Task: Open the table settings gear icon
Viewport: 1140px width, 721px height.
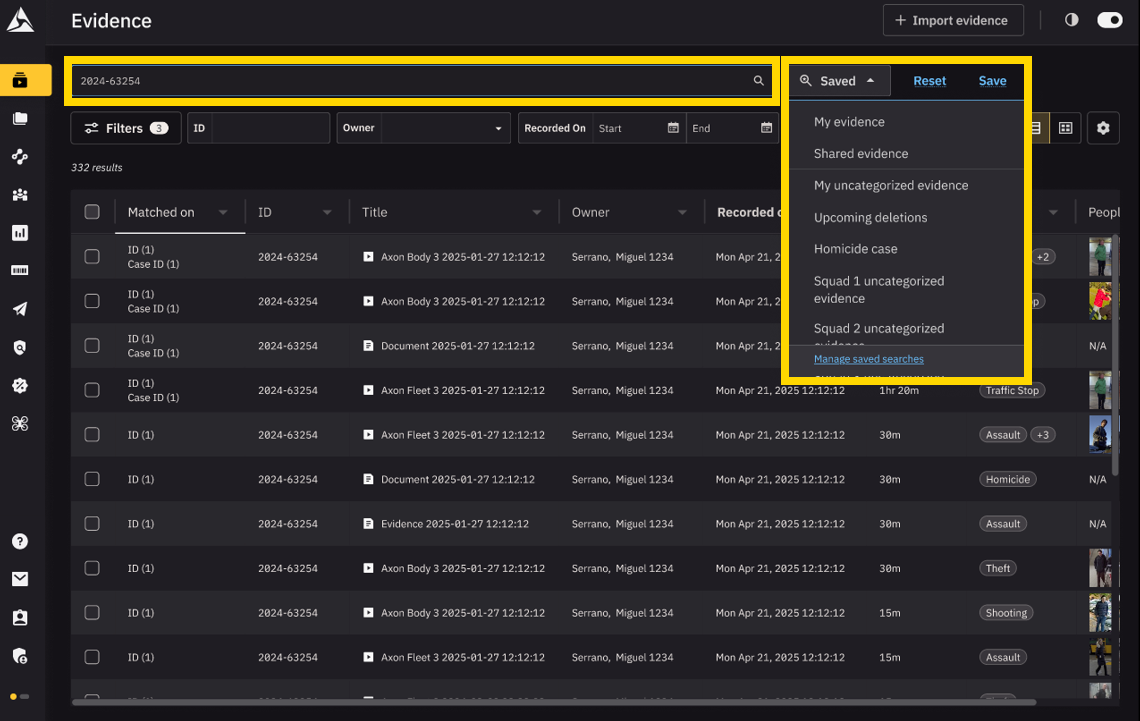Action: pyautogui.click(x=1103, y=128)
